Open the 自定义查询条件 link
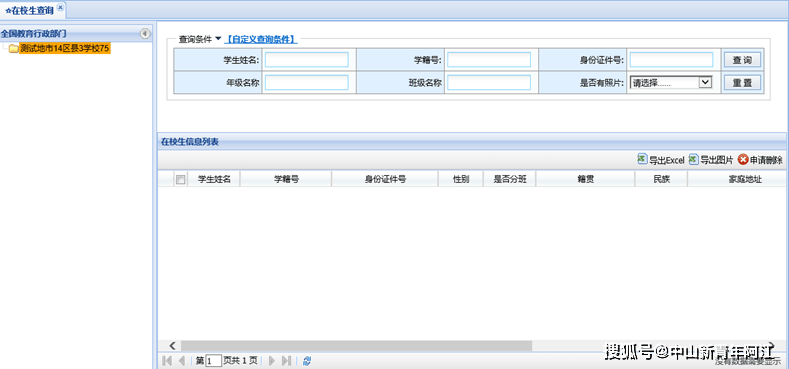 [261, 39]
